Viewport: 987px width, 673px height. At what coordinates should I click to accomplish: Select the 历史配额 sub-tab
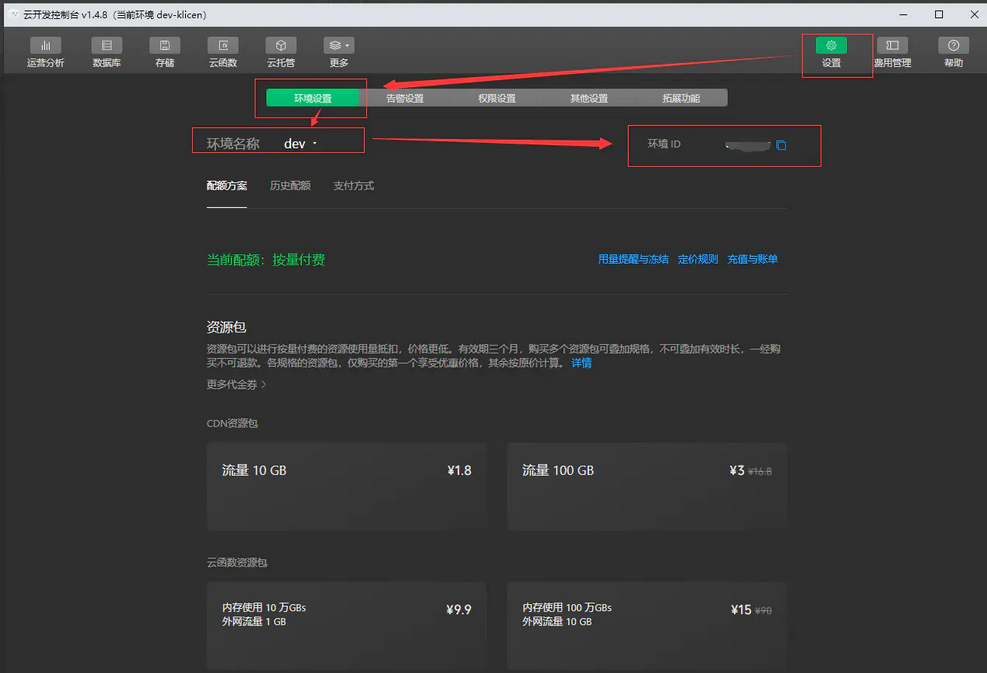290,186
